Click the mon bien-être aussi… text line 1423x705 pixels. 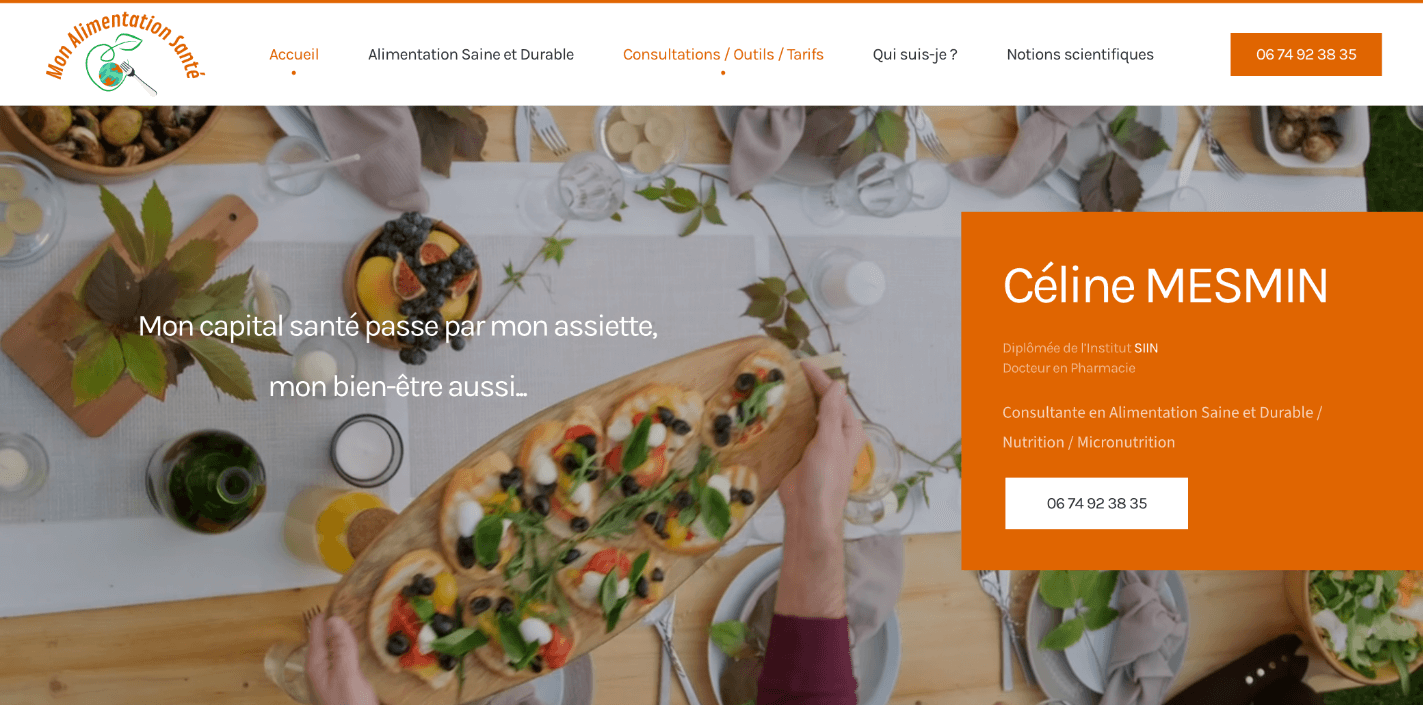pyautogui.click(x=398, y=386)
